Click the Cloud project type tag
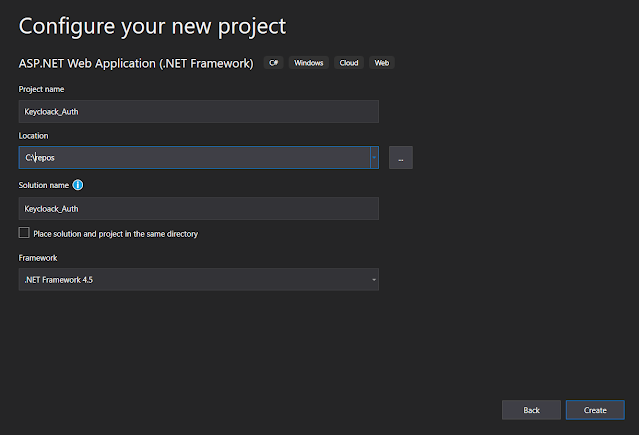The height and width of the screenshot is (435, 639). pyautogui.click(x=348, y=63)
